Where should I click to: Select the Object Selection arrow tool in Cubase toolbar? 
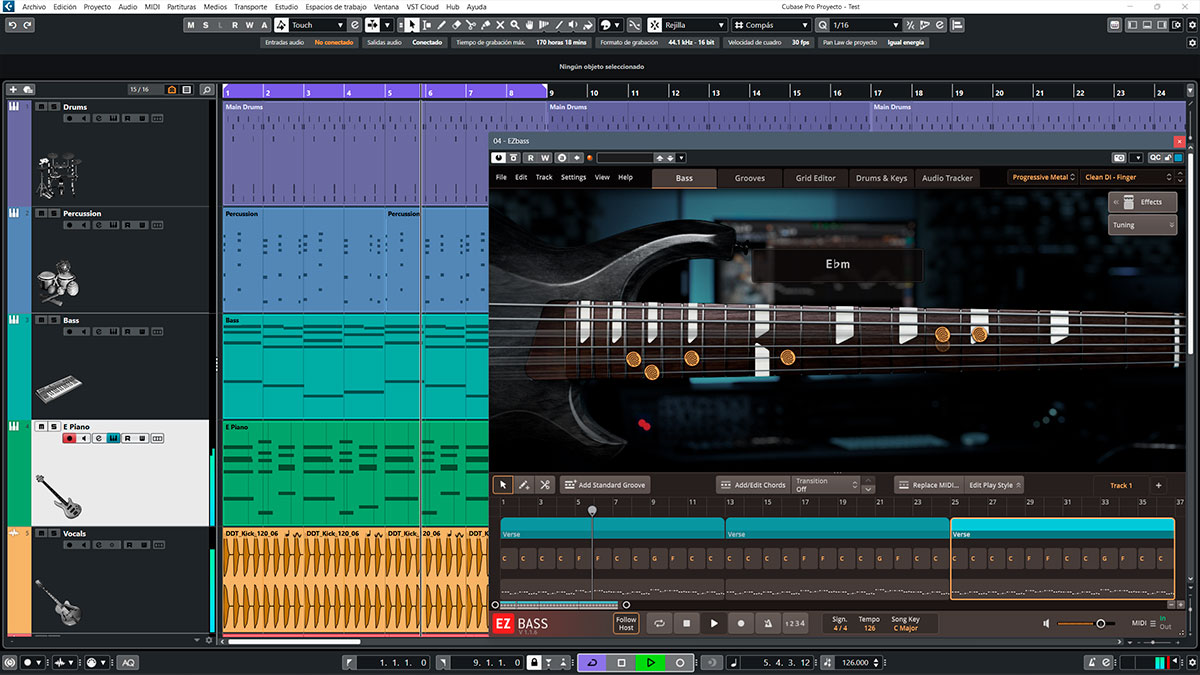point(411,25)
